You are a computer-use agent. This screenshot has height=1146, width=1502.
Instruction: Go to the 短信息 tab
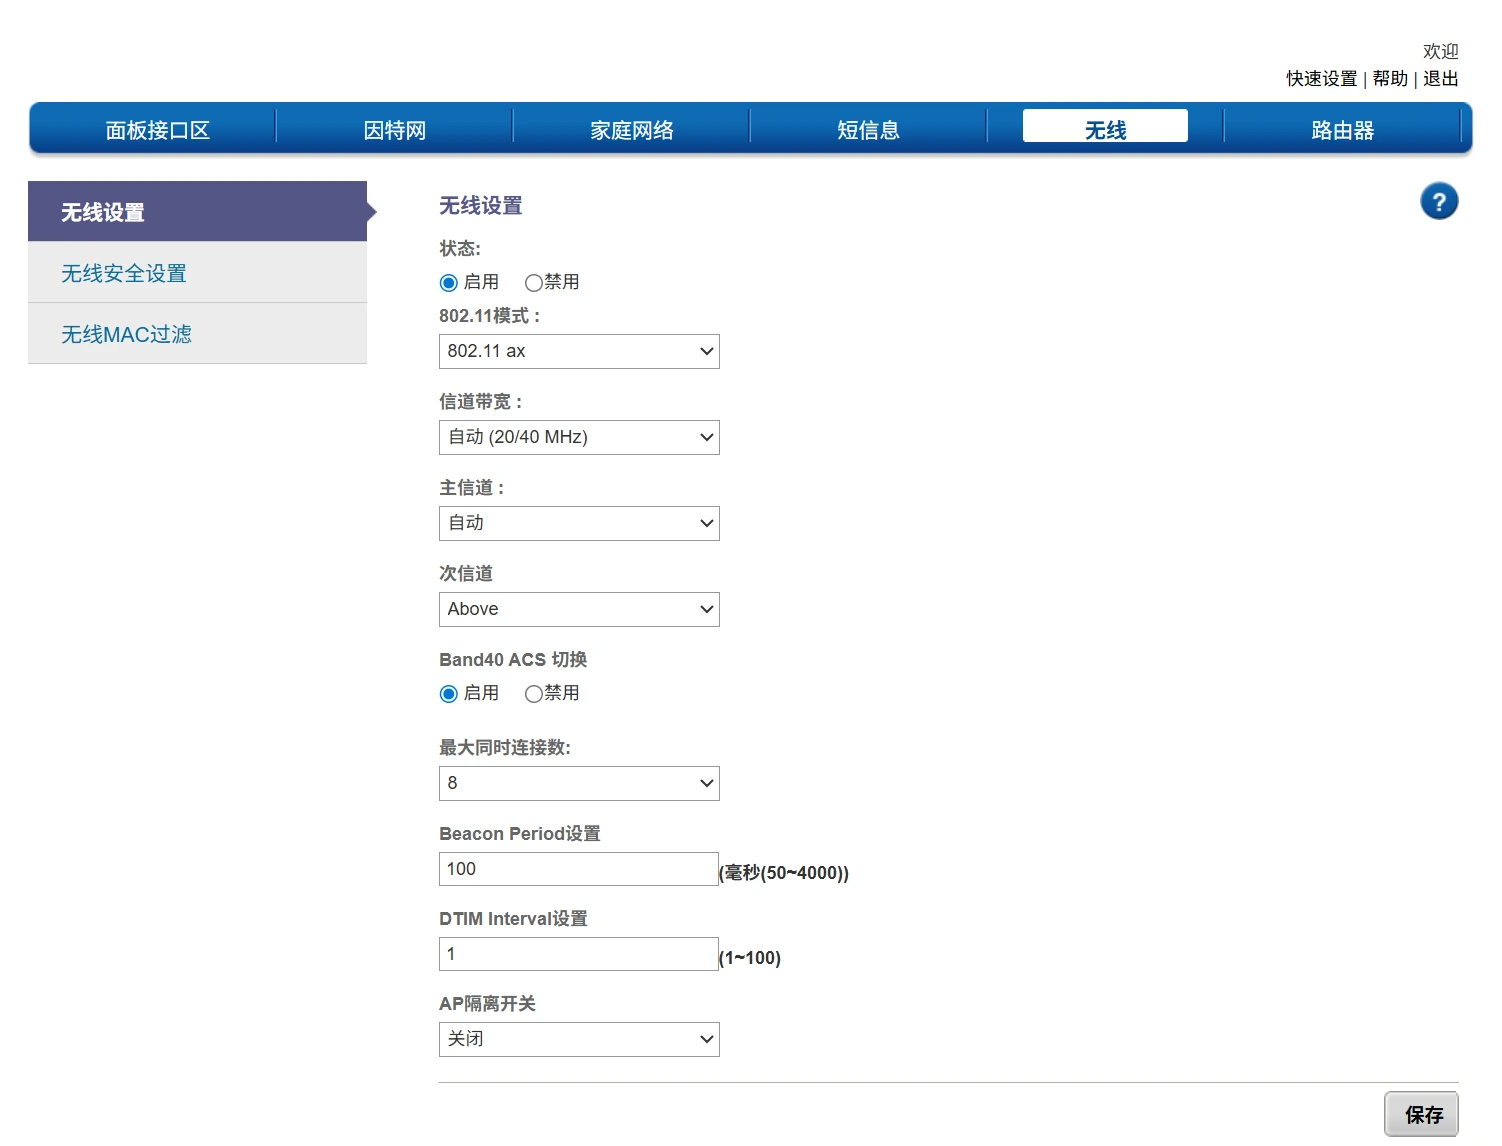[868, 130]
